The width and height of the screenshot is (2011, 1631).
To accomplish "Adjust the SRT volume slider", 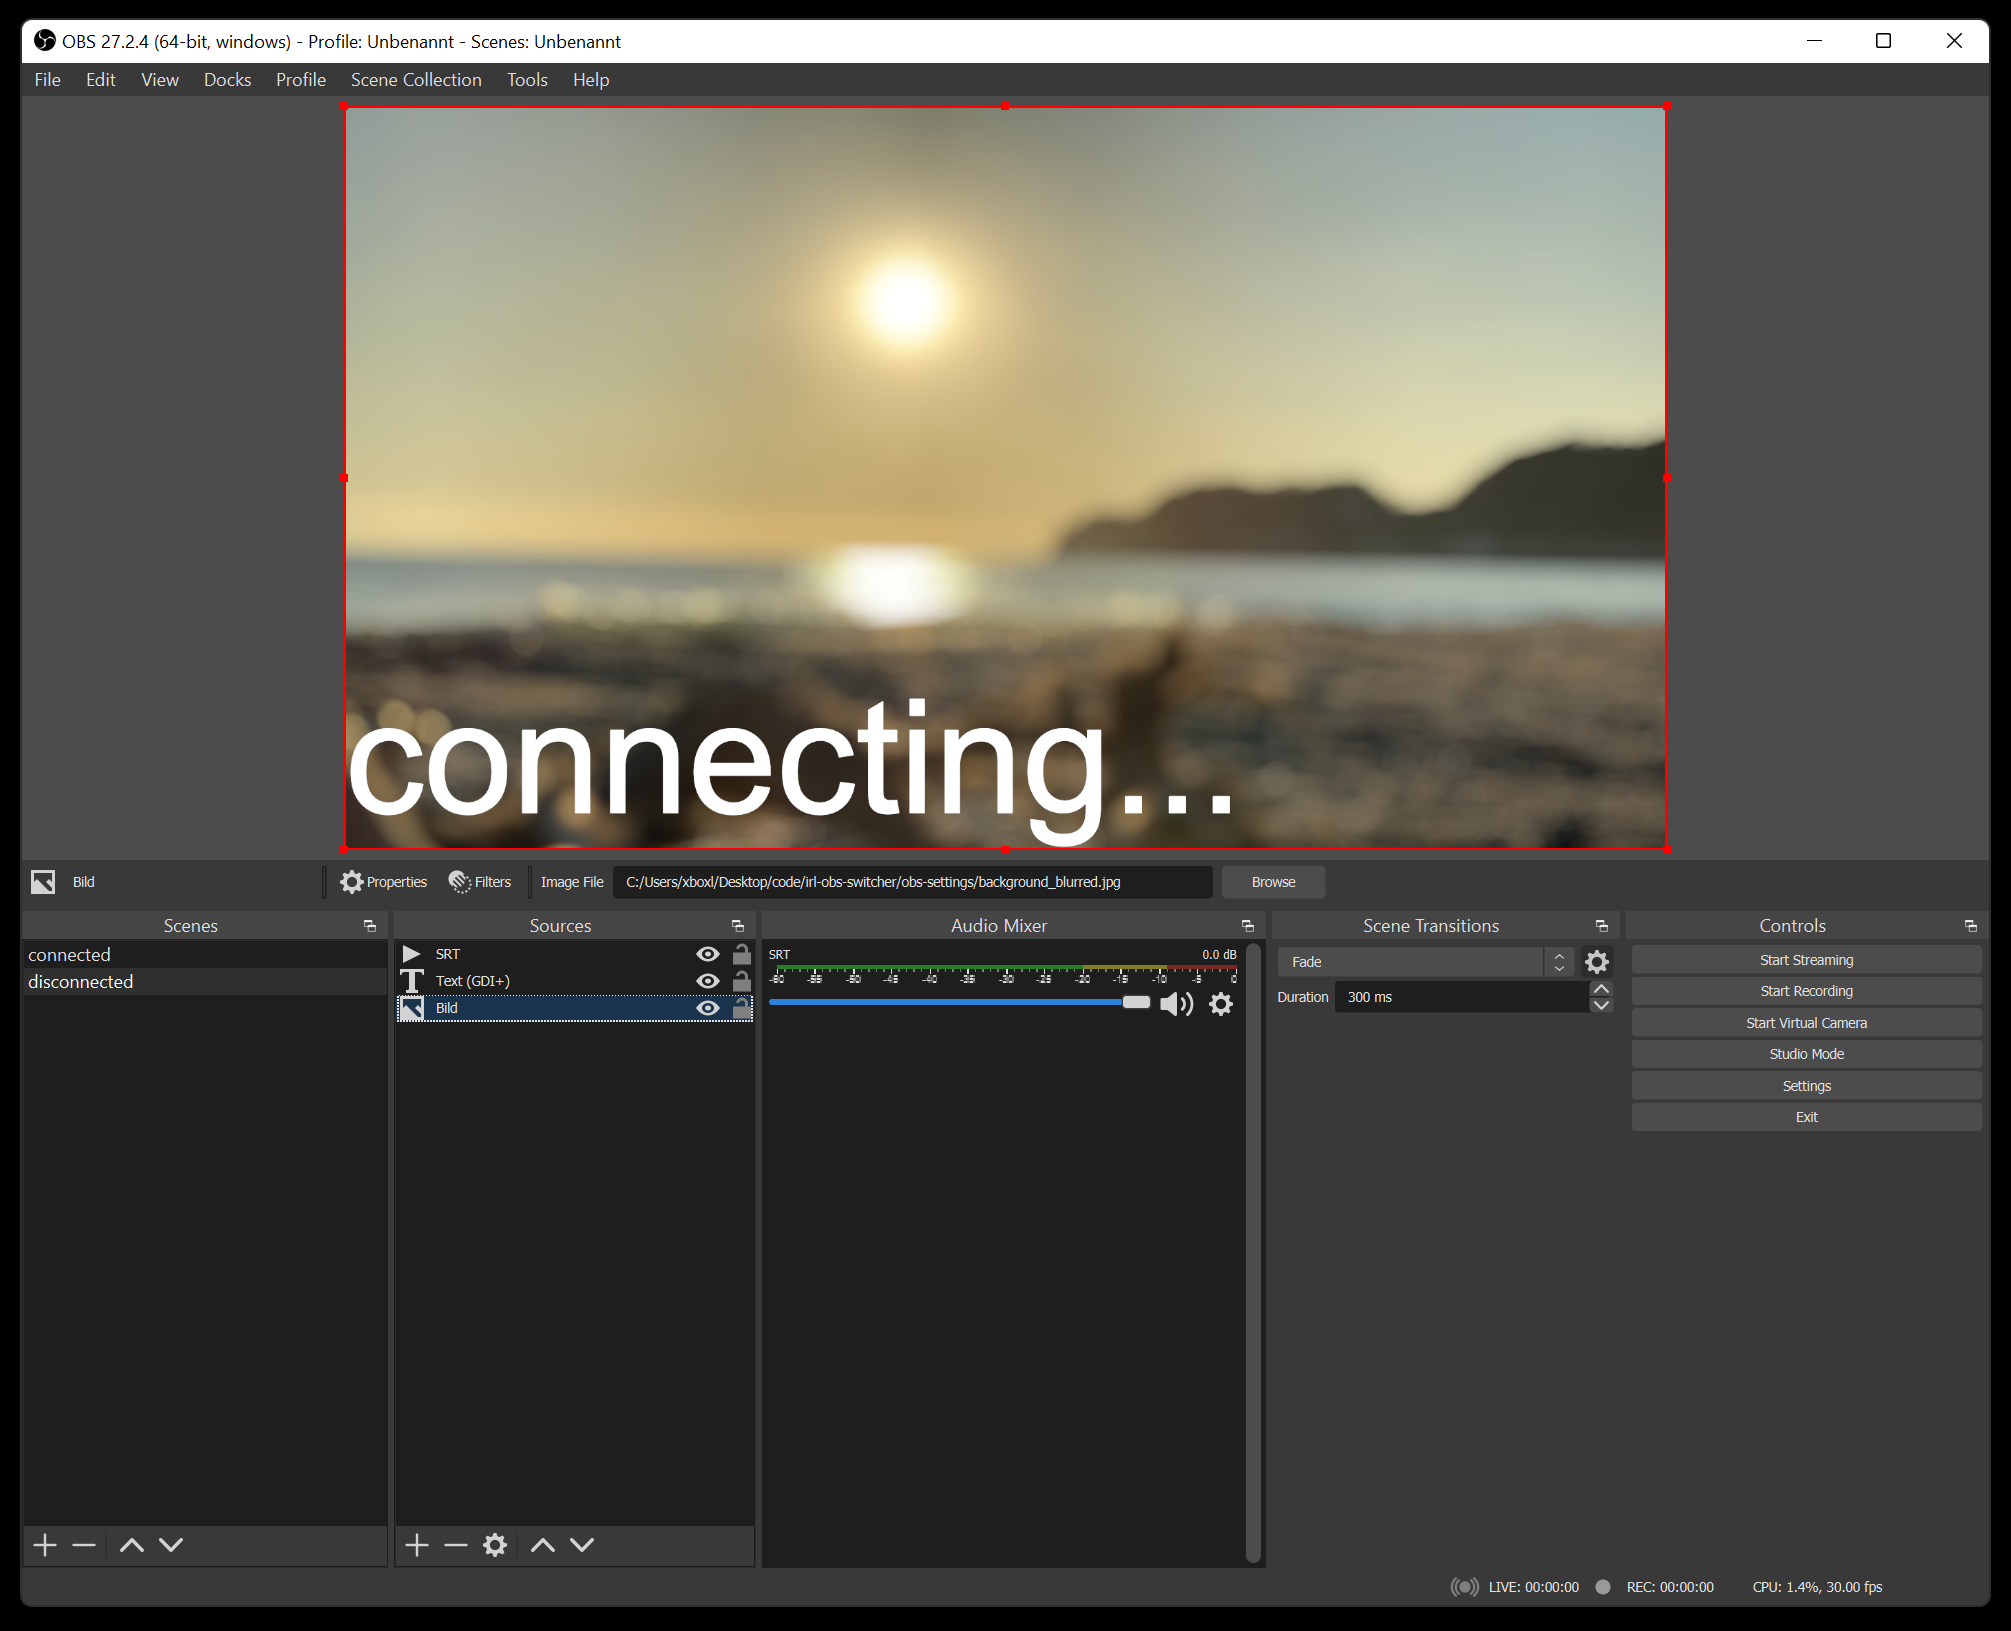I will pyautogui.click(x=960, y=1002).
